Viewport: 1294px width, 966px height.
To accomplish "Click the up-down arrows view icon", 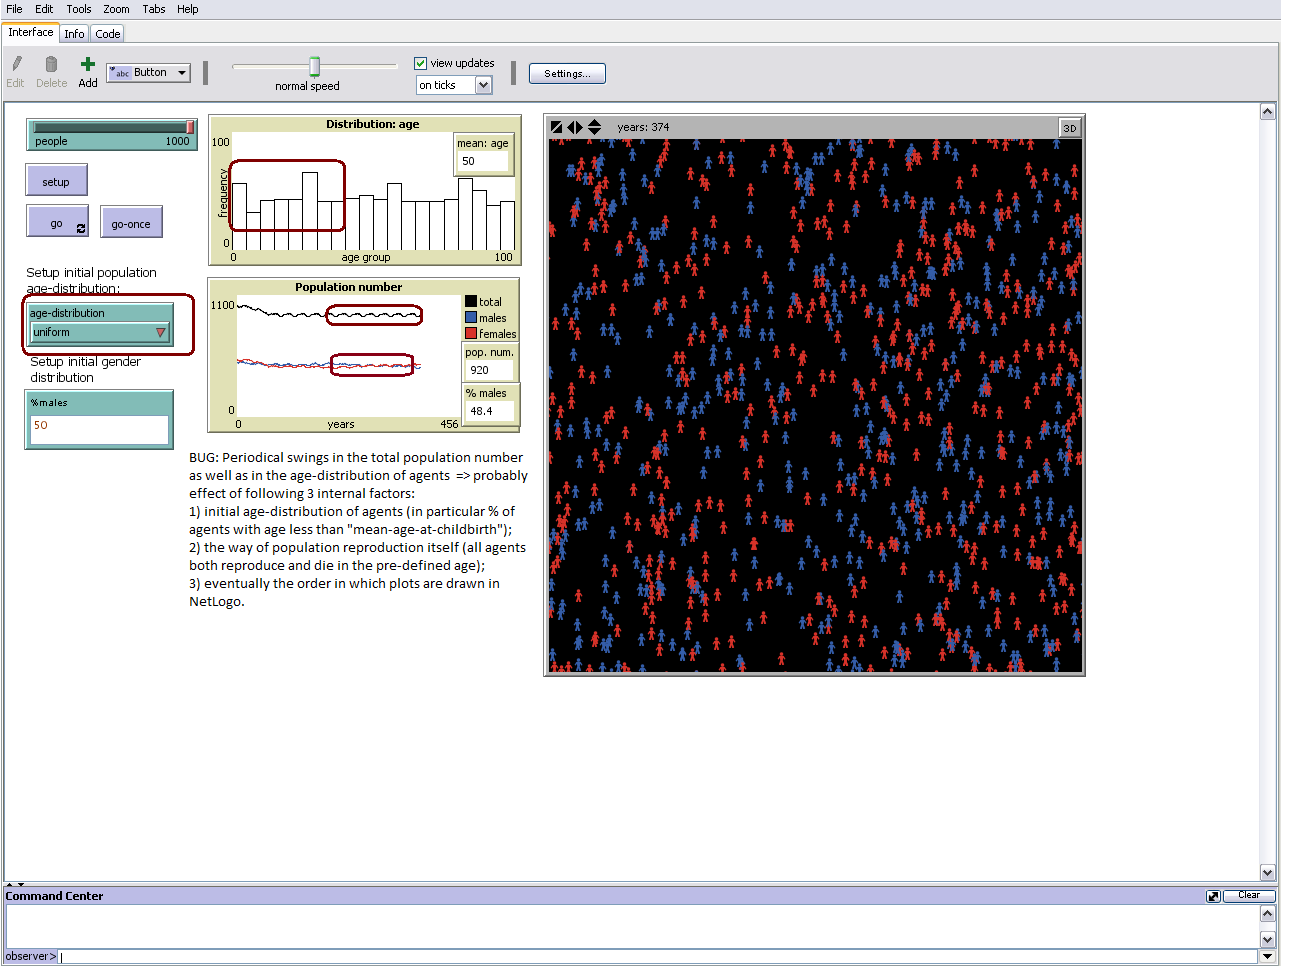I will [594, 127].
